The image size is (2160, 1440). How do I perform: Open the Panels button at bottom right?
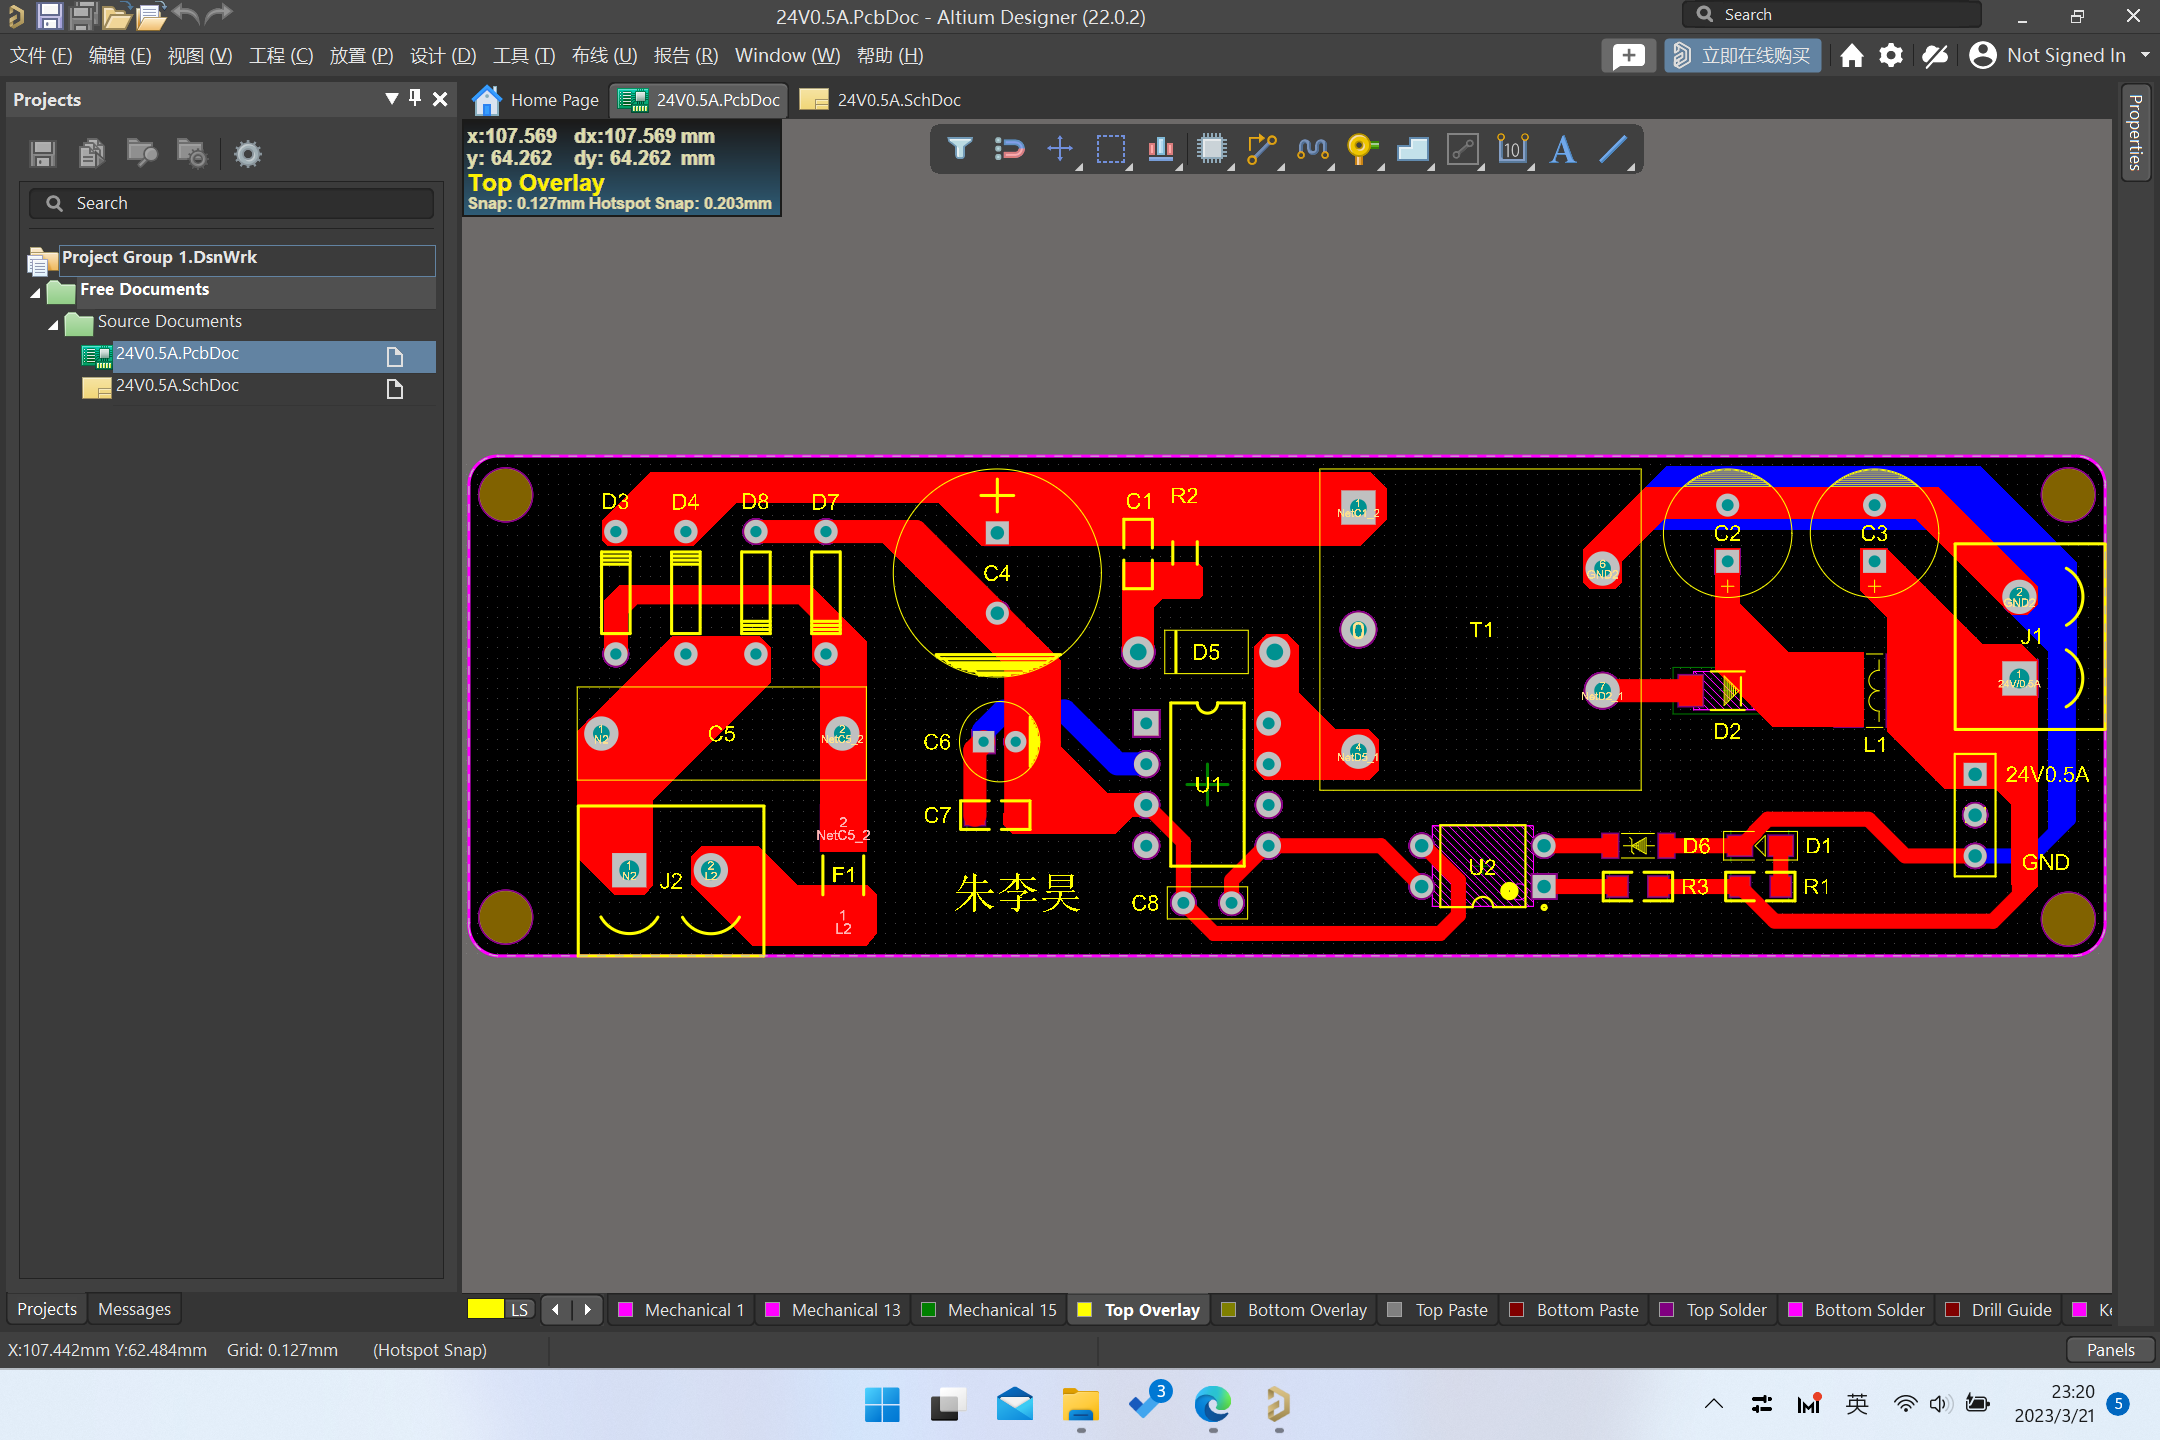pyautogui.click(x=2110, y=1349)
